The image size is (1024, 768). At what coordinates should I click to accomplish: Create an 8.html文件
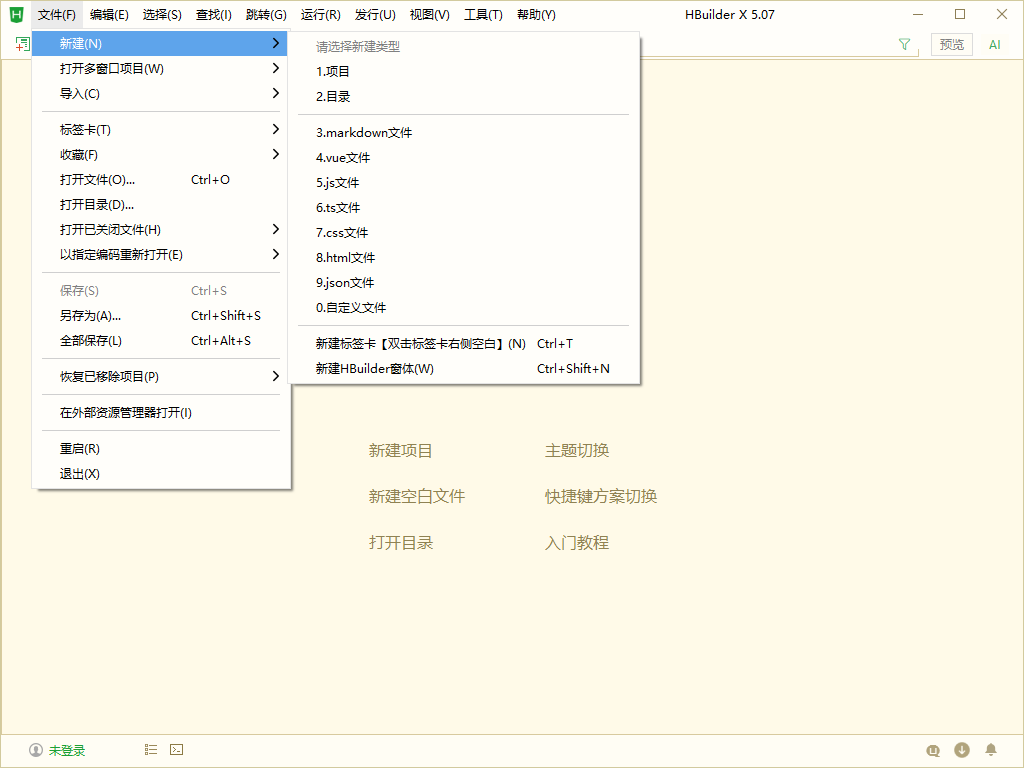464,257
